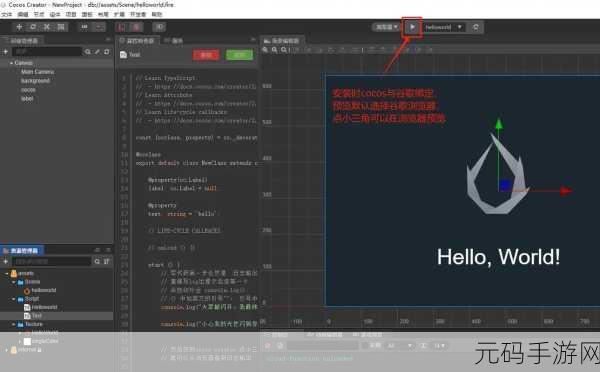
Task: Select the move transform tool in toolbar
Action: pos(20,27)
